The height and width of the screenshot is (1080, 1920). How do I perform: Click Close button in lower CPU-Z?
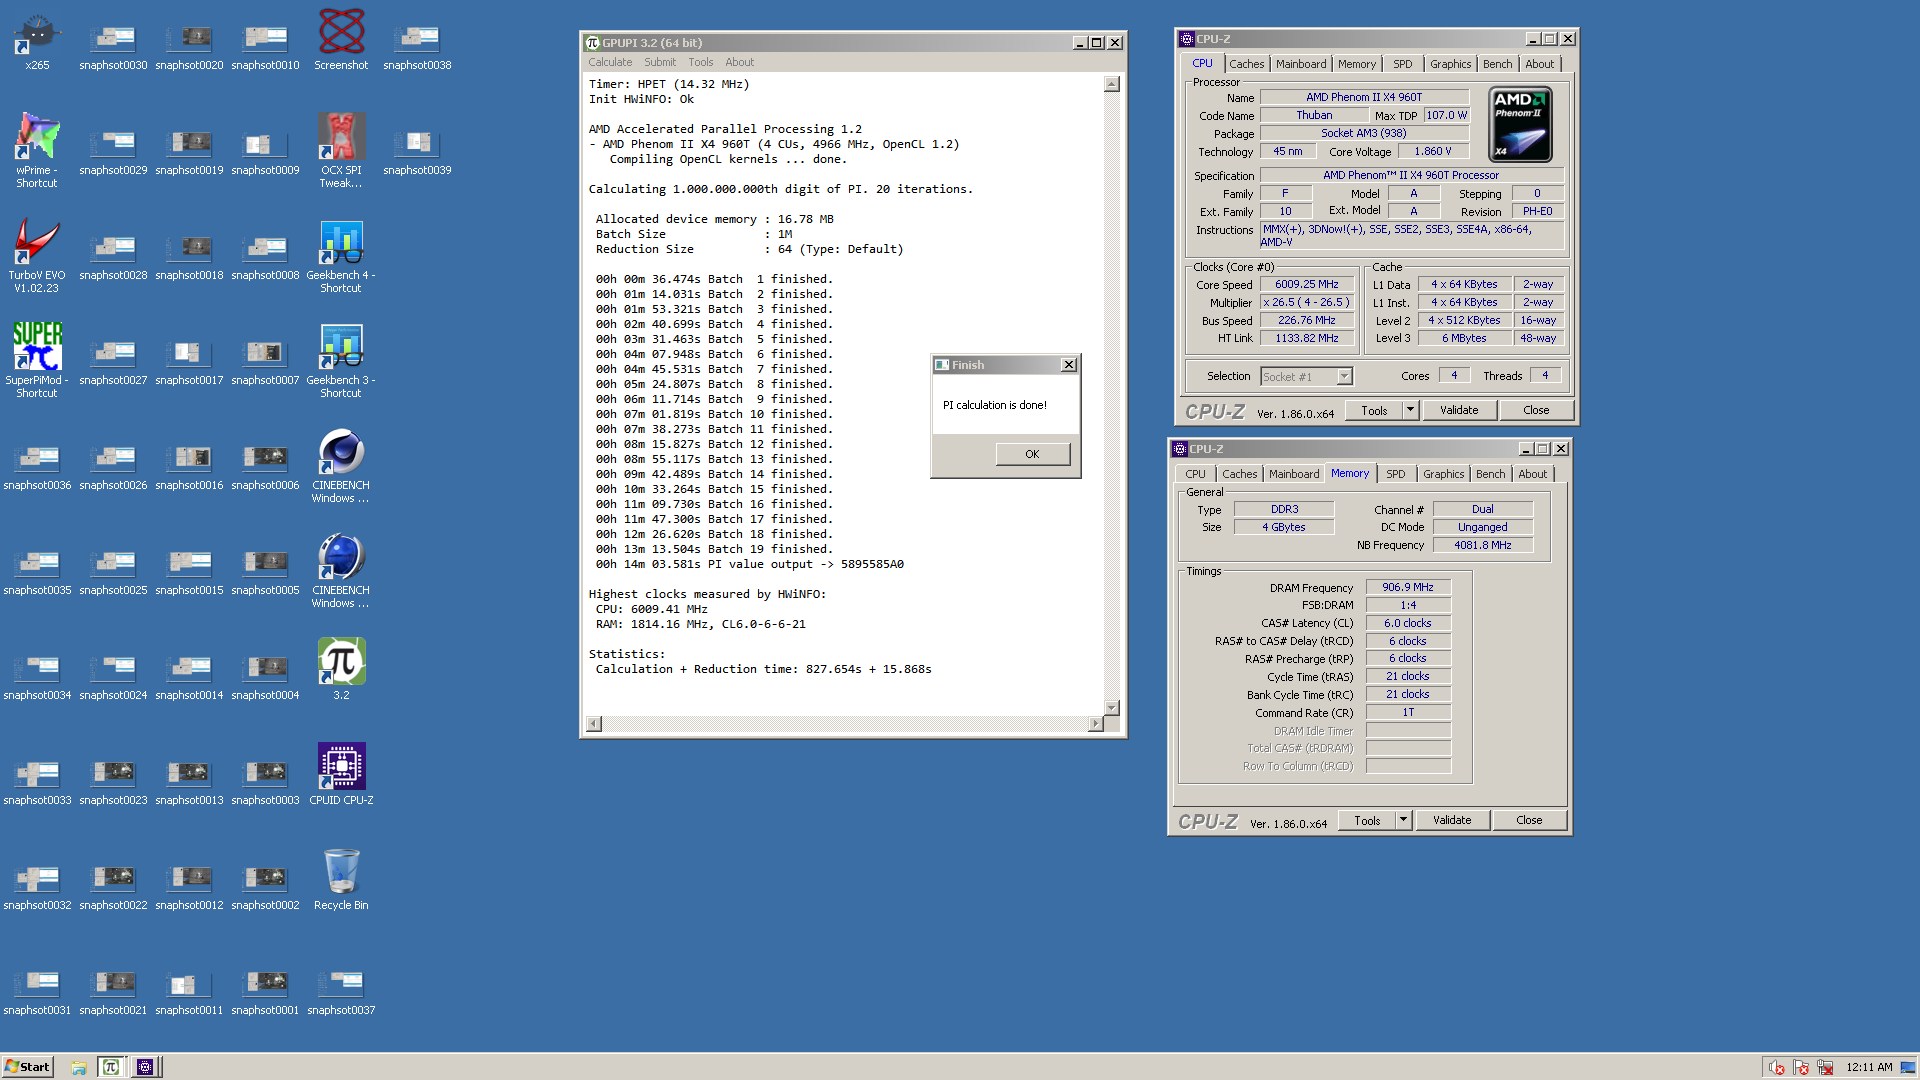[x=1529, y=820]
